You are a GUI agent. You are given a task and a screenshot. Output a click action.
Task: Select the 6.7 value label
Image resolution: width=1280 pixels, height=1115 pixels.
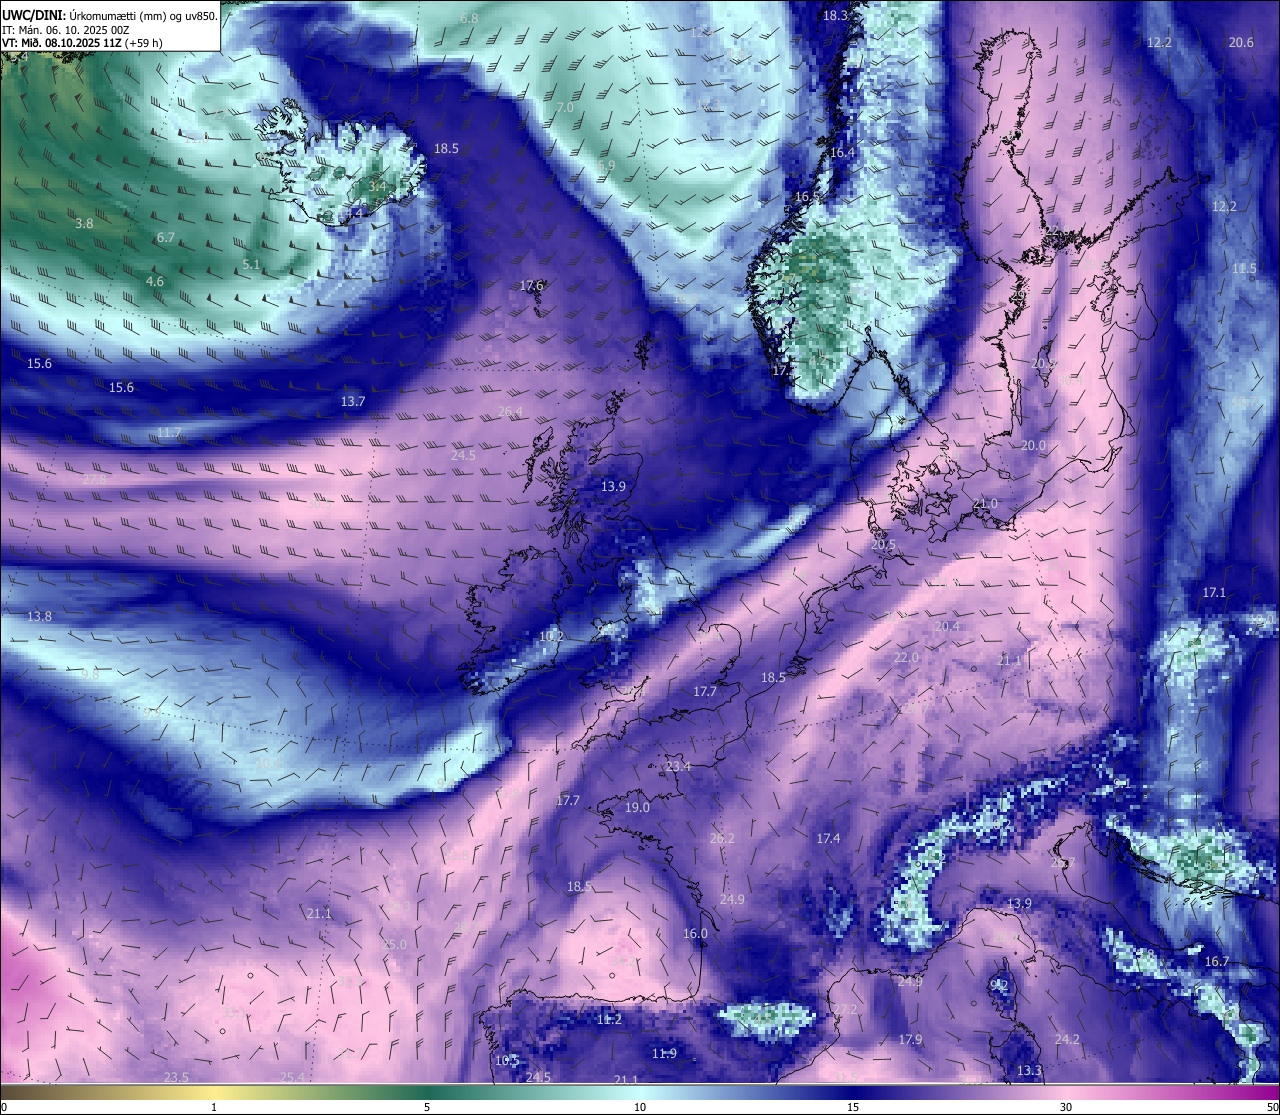[166, 237]
